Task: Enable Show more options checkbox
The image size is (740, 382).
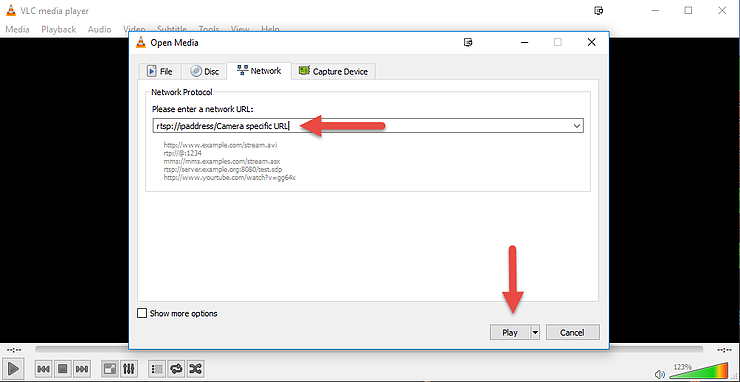Action: [142, 313]
